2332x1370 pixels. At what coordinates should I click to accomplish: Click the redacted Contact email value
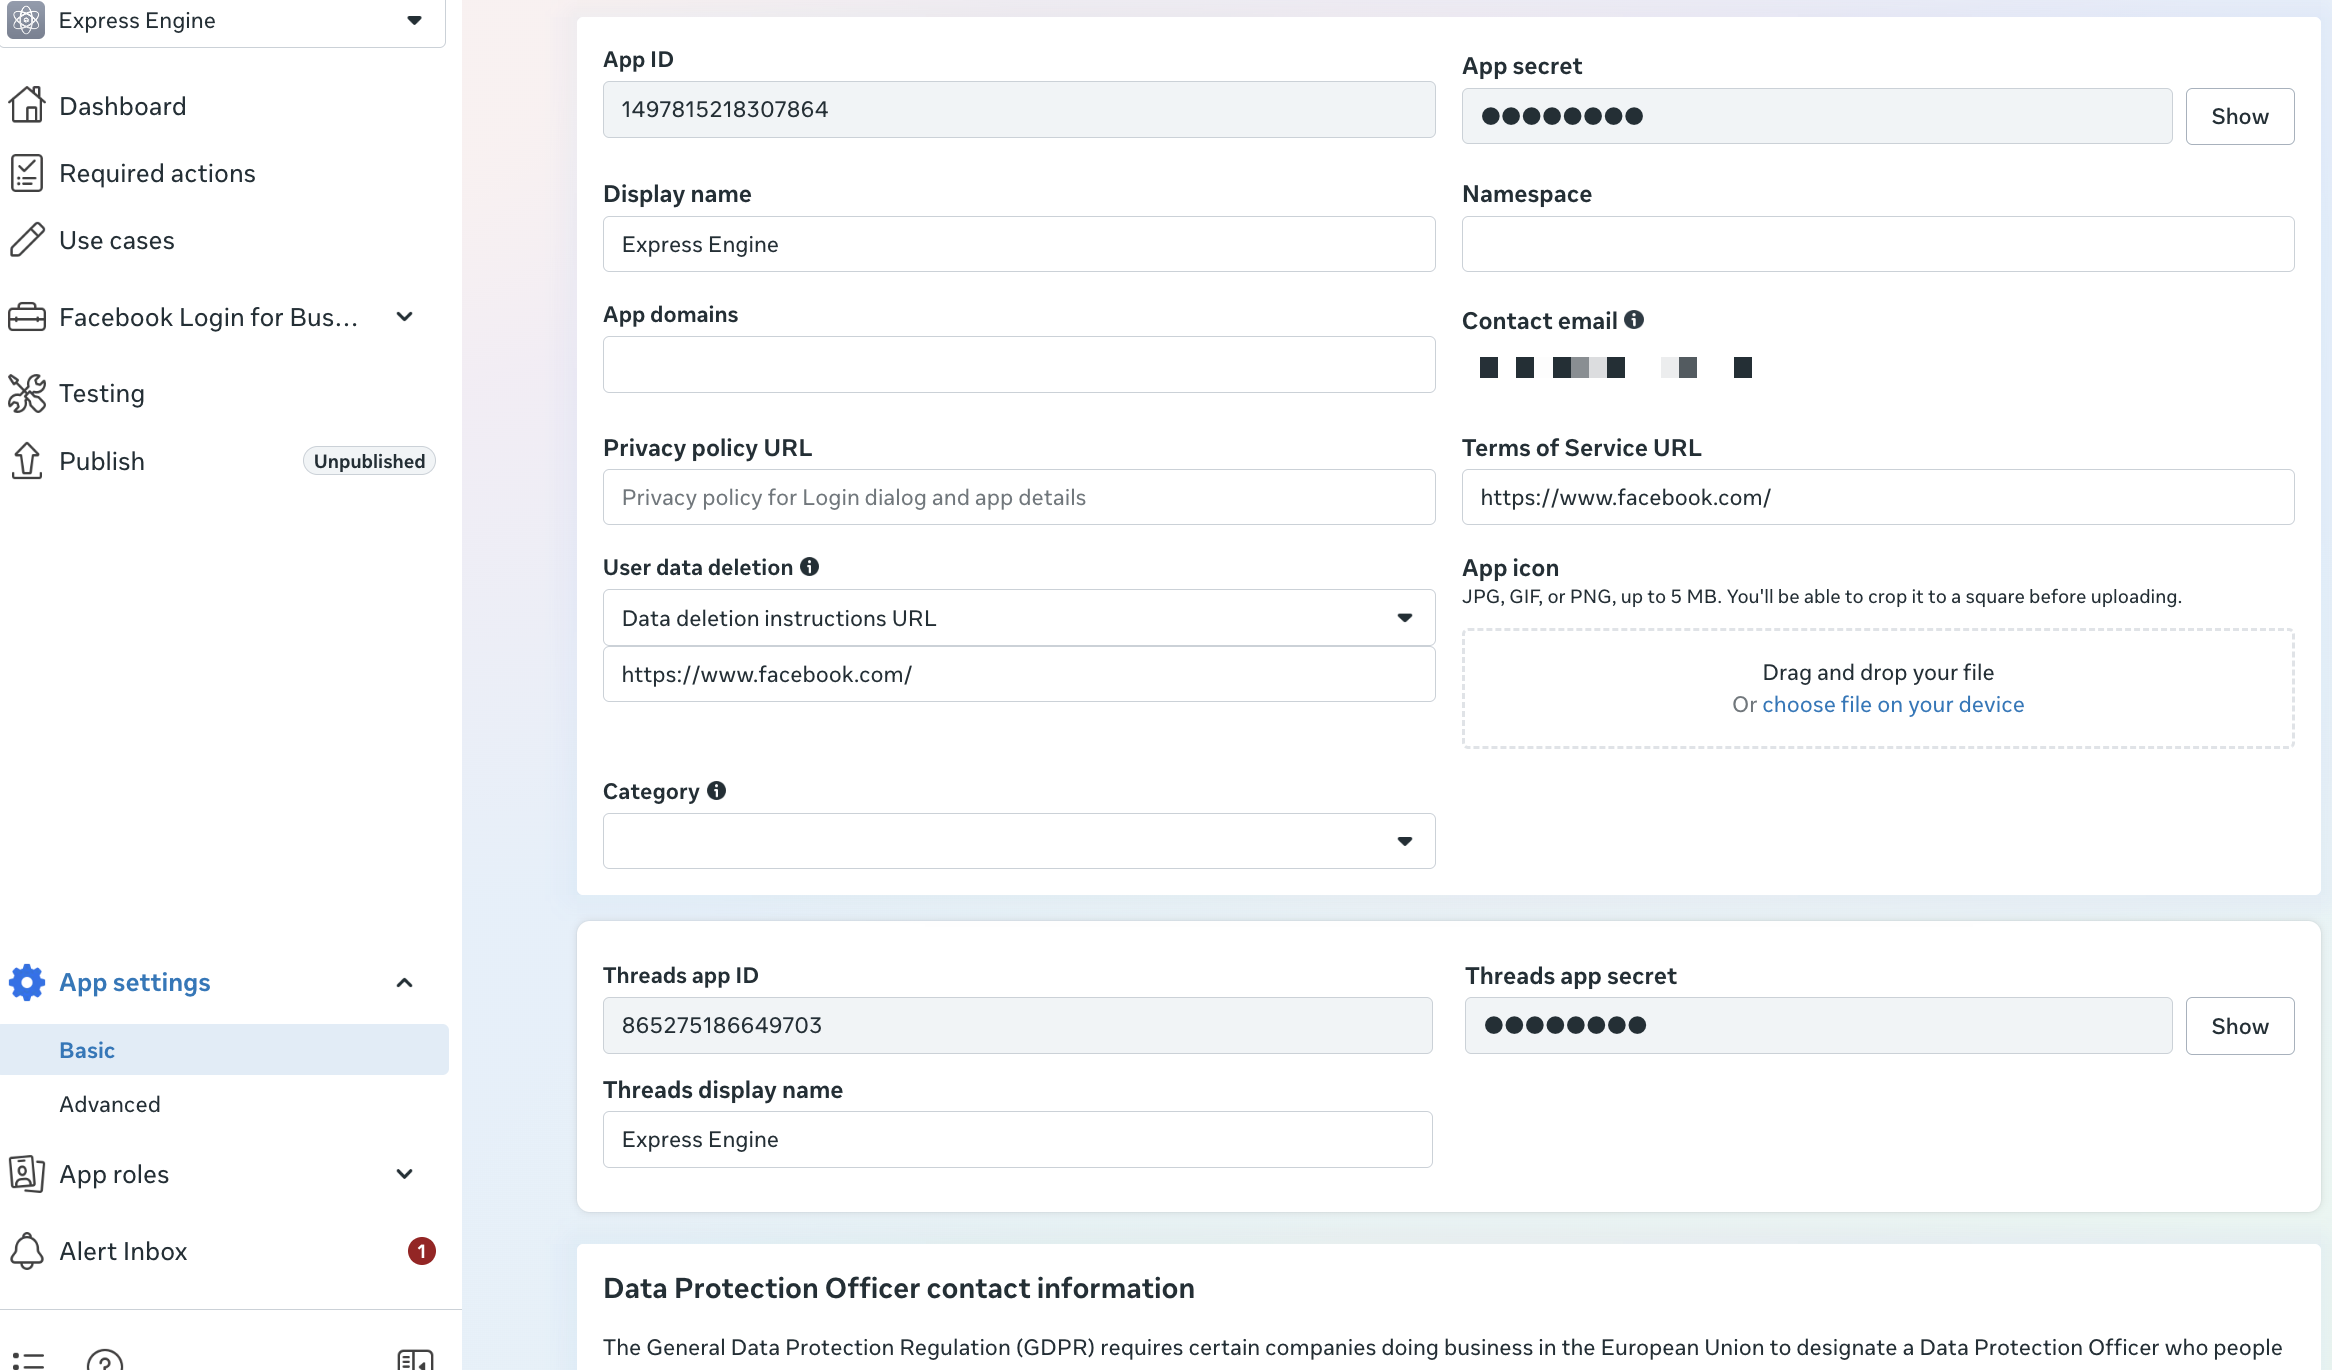click(1616, 368)
